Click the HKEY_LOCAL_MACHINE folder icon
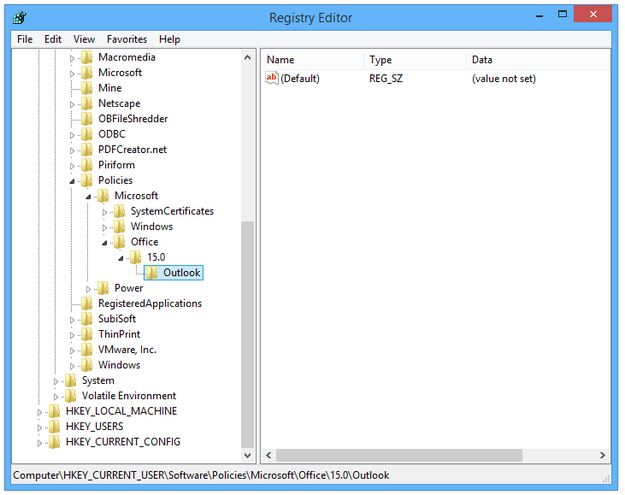The width and height of the screenshot is (625, 495). (x=54, y=411)
